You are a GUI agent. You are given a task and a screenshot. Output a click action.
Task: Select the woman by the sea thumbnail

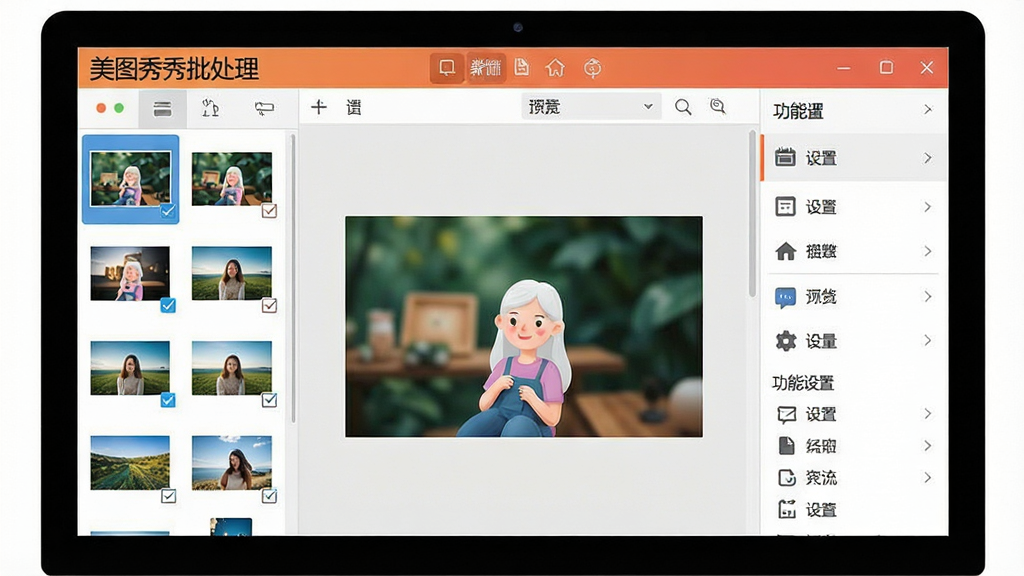232,462
